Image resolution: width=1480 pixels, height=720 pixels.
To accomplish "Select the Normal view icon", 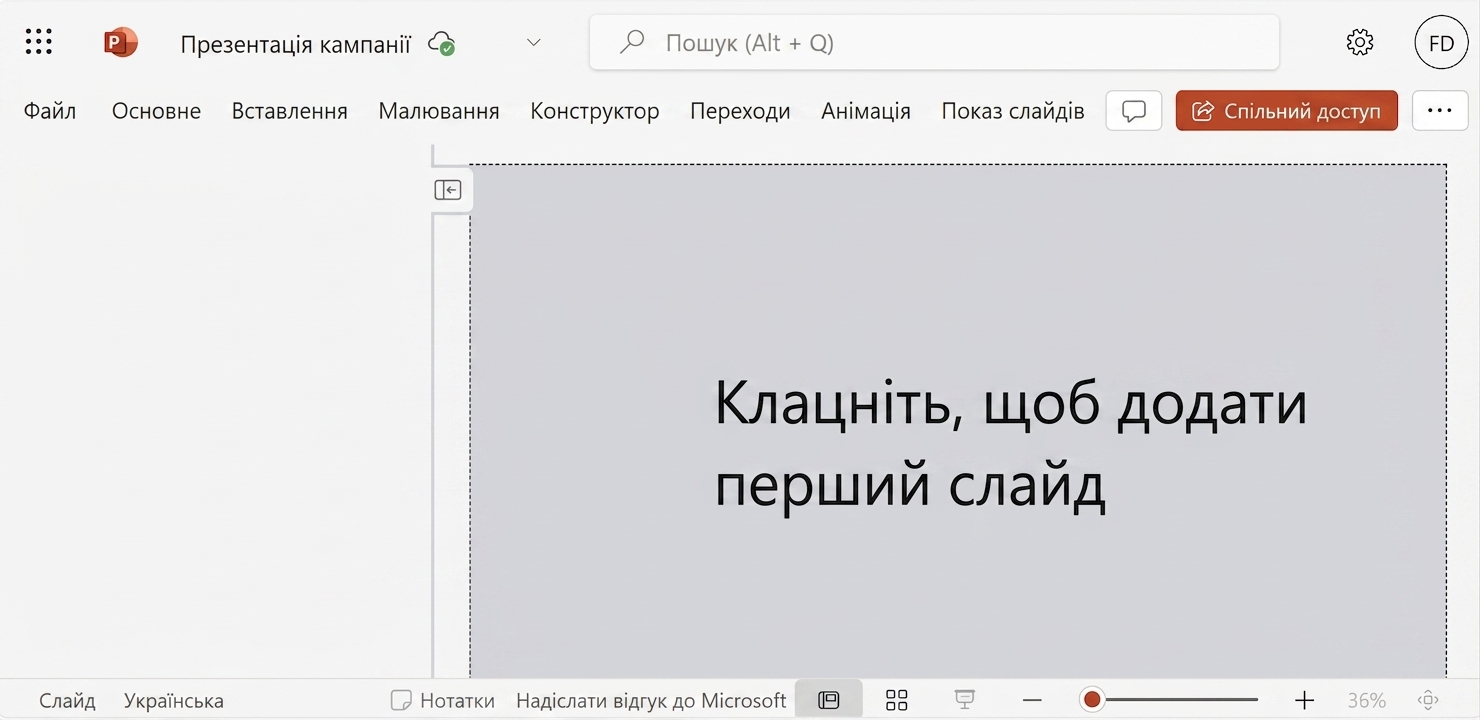I will pyautogui.click(x=829, y=700).
